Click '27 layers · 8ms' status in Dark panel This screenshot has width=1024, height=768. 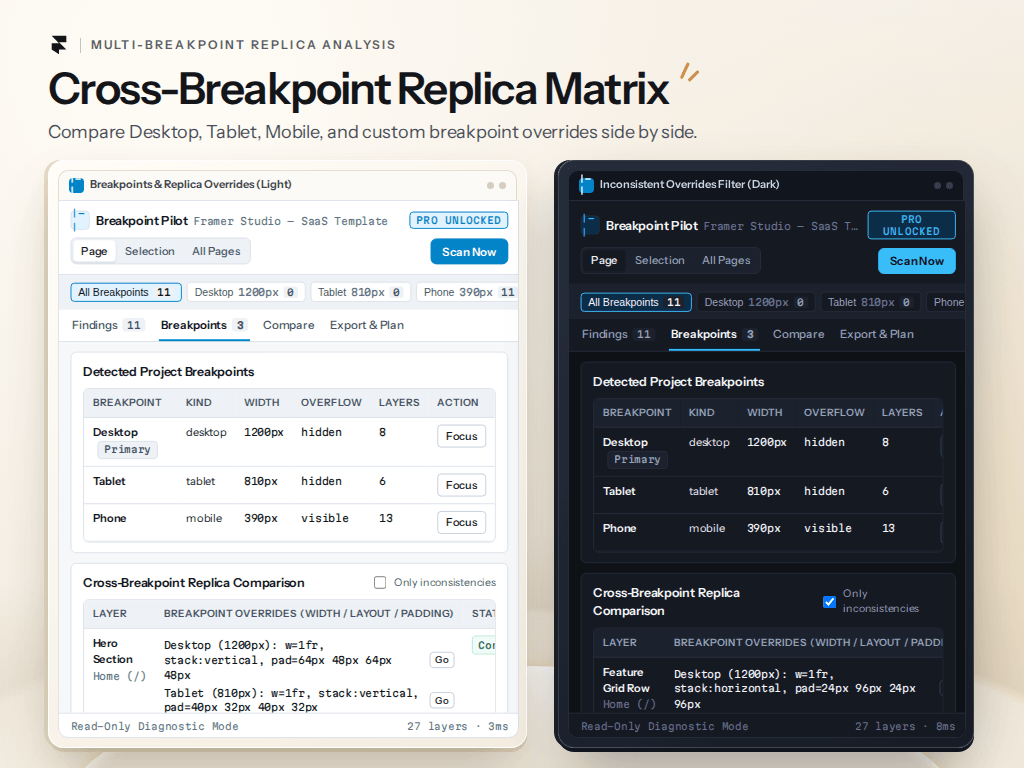(x=904, y=726)
